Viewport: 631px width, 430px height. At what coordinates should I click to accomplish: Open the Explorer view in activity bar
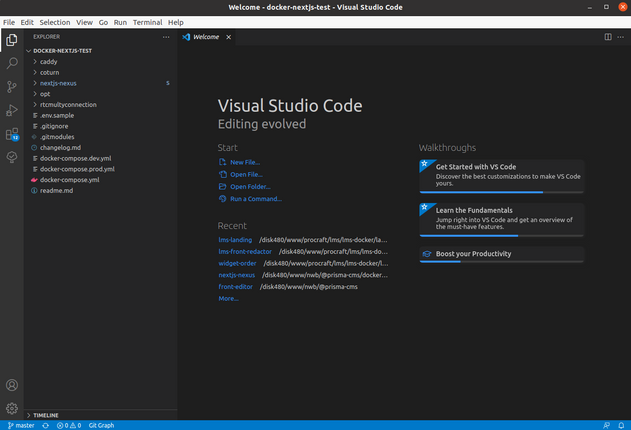12,40
